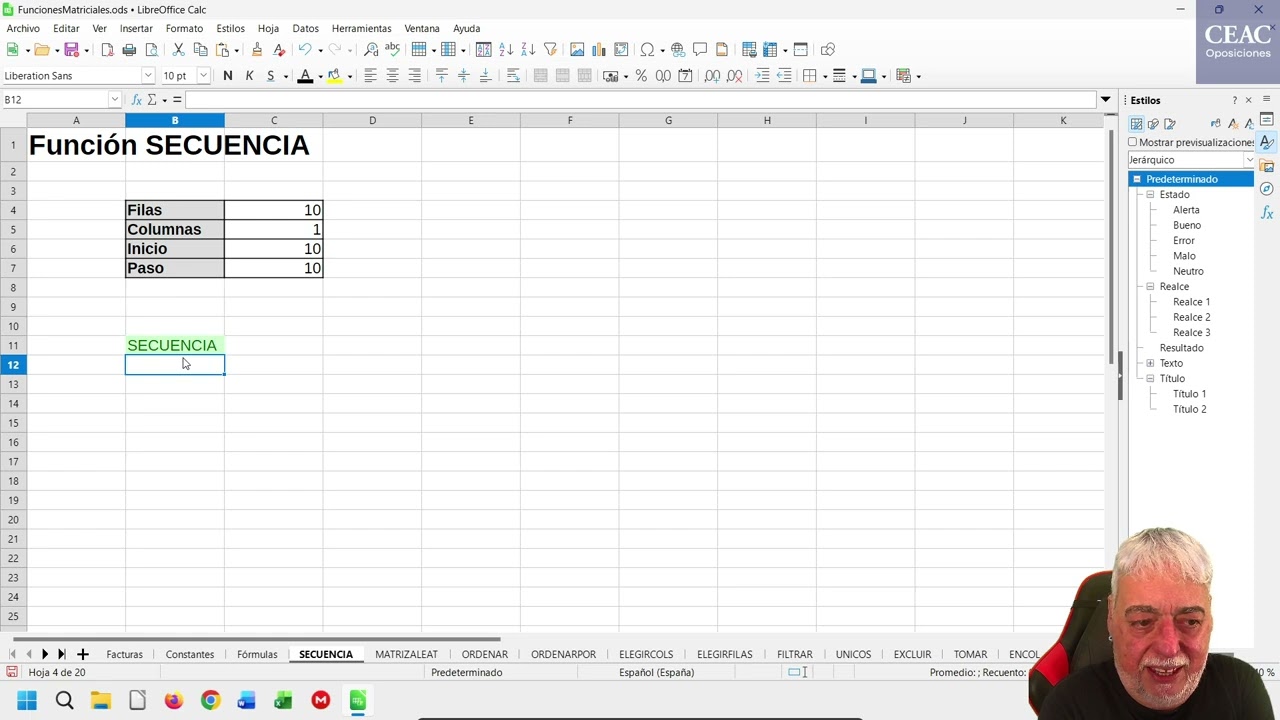Image resolution: width=1280 pixels, height=720 pixels.
Task: Open the sidebar Navigator compass icon
Action: coord(1267,189)
